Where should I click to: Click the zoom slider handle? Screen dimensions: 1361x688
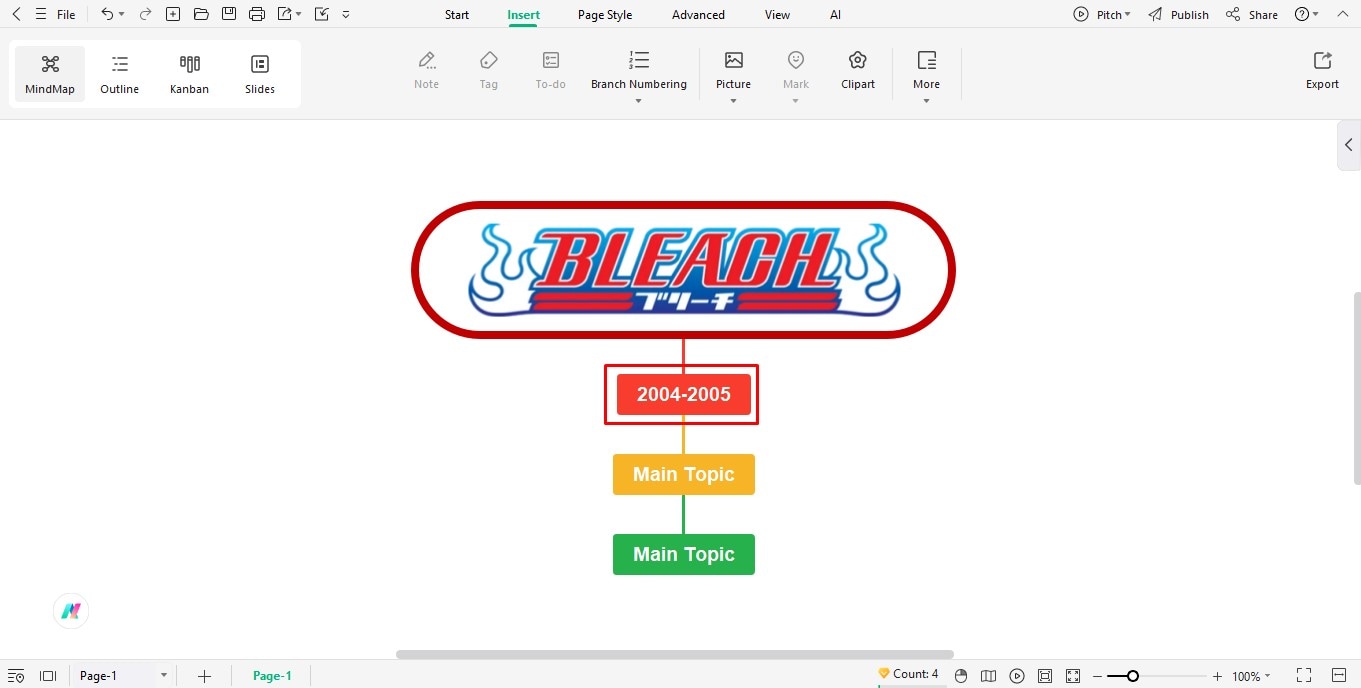coord(1132,676)
